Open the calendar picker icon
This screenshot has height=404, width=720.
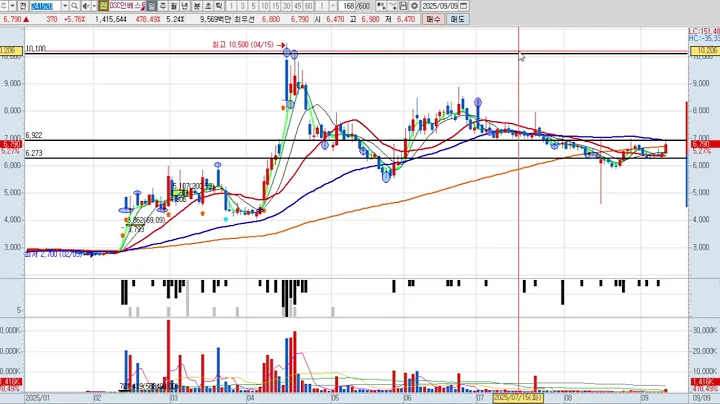(464, 6)
